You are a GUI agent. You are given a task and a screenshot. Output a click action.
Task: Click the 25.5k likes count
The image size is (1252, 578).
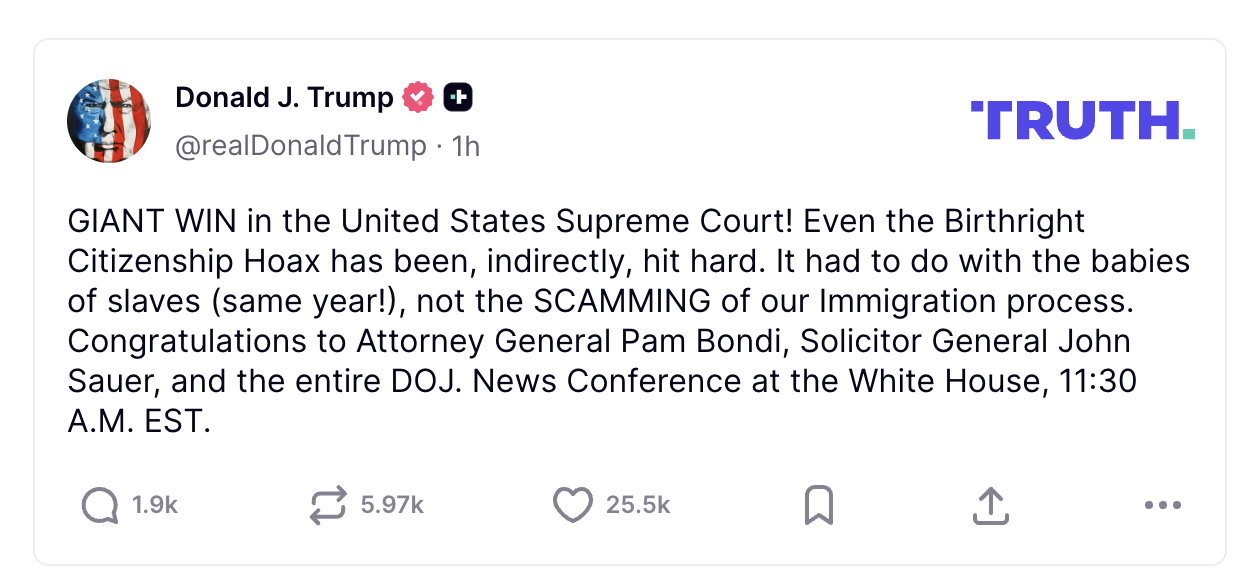point(638,506)
